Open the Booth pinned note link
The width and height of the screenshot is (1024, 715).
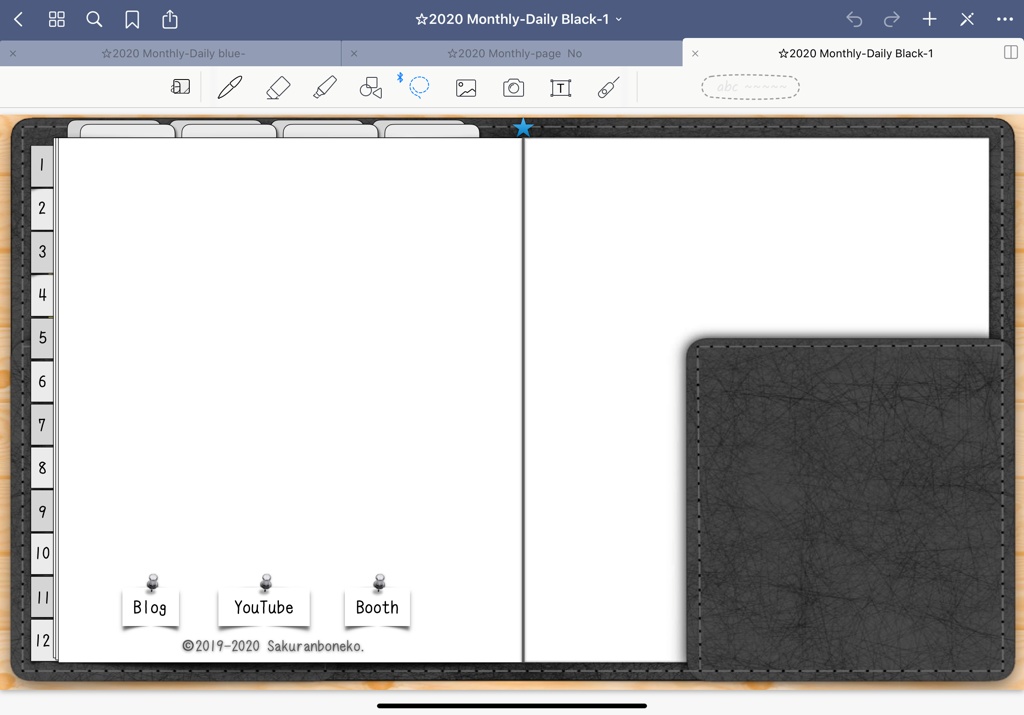377,607
